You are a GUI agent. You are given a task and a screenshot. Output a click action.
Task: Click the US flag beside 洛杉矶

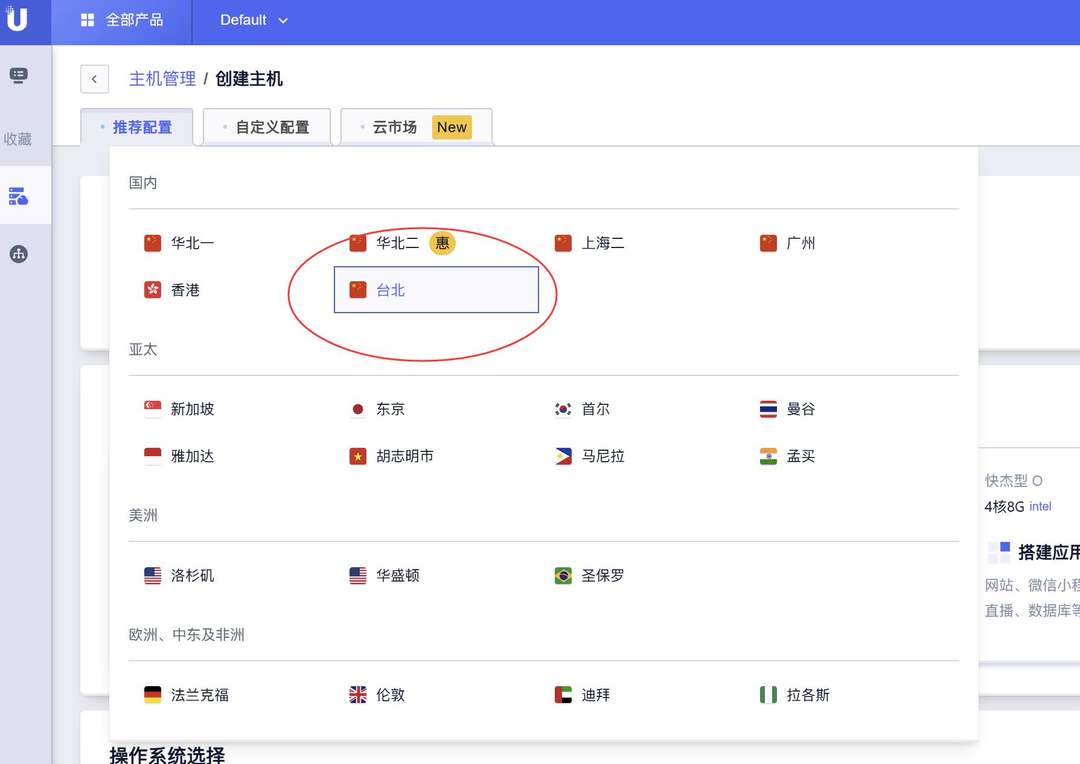[152, 575]
